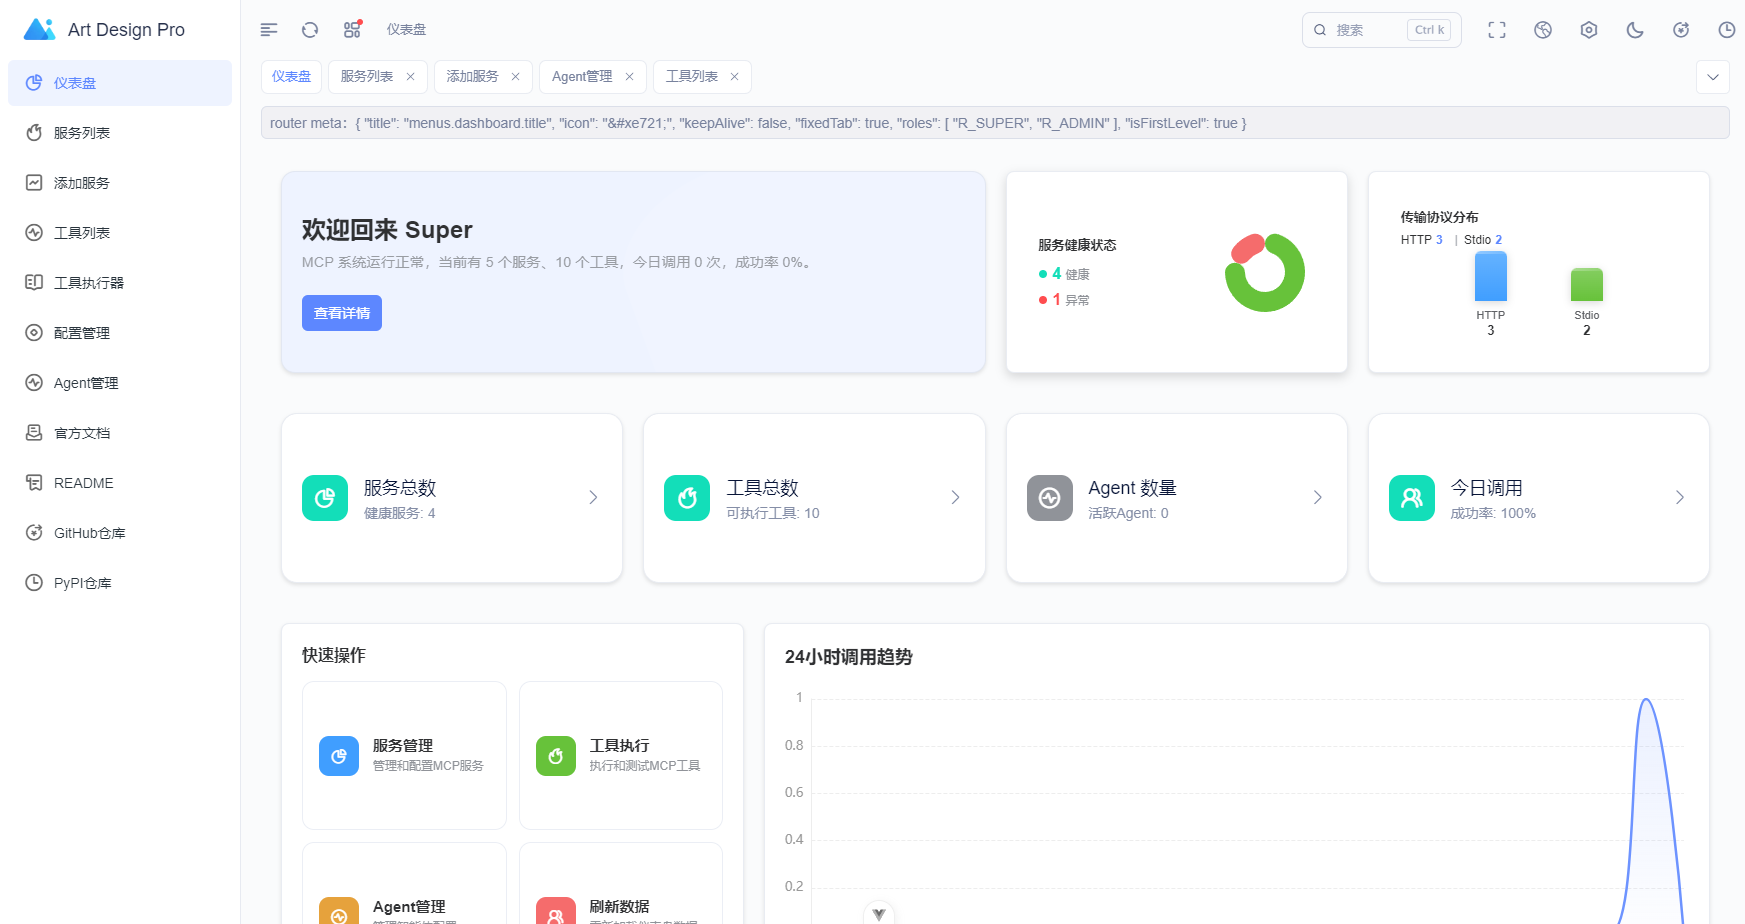Viewport: 1745px width, 924px height.
Task: Click the blue HTTP bar in the chart
Action: point(1490,277)
